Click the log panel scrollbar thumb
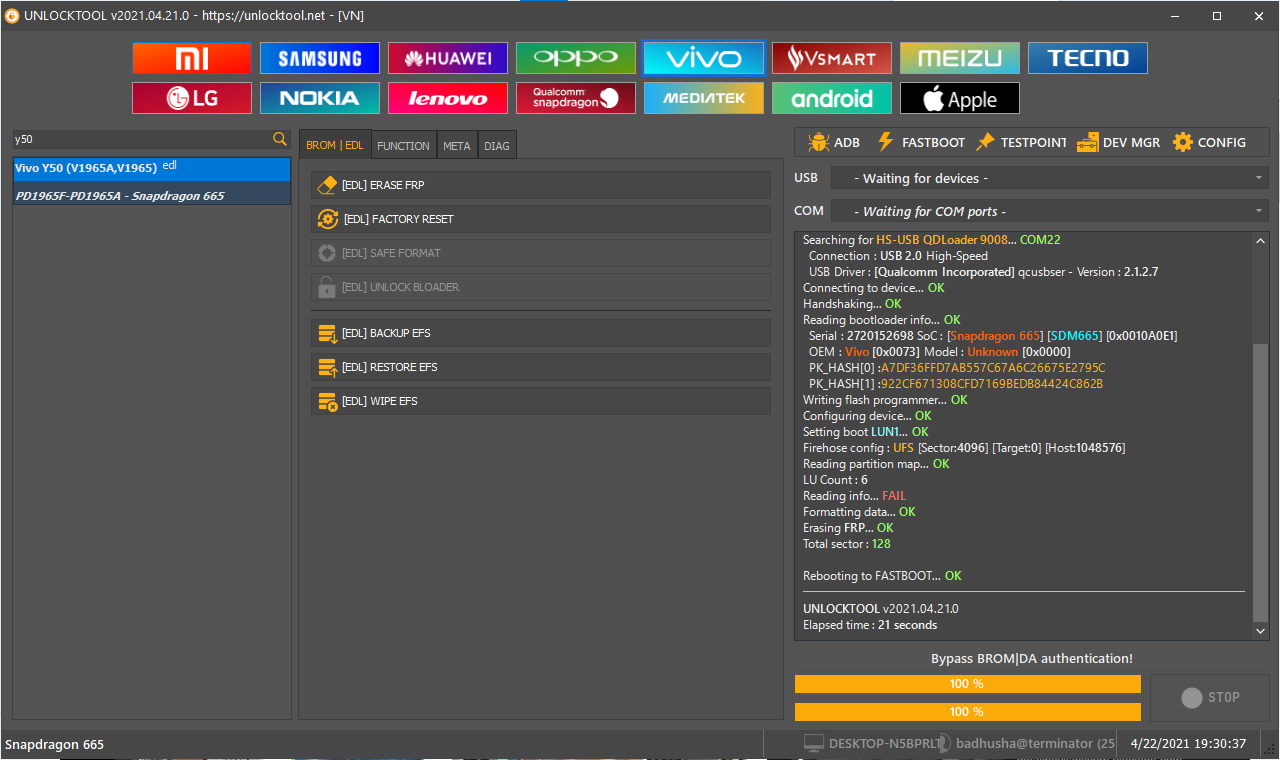 click(1261, 482)
